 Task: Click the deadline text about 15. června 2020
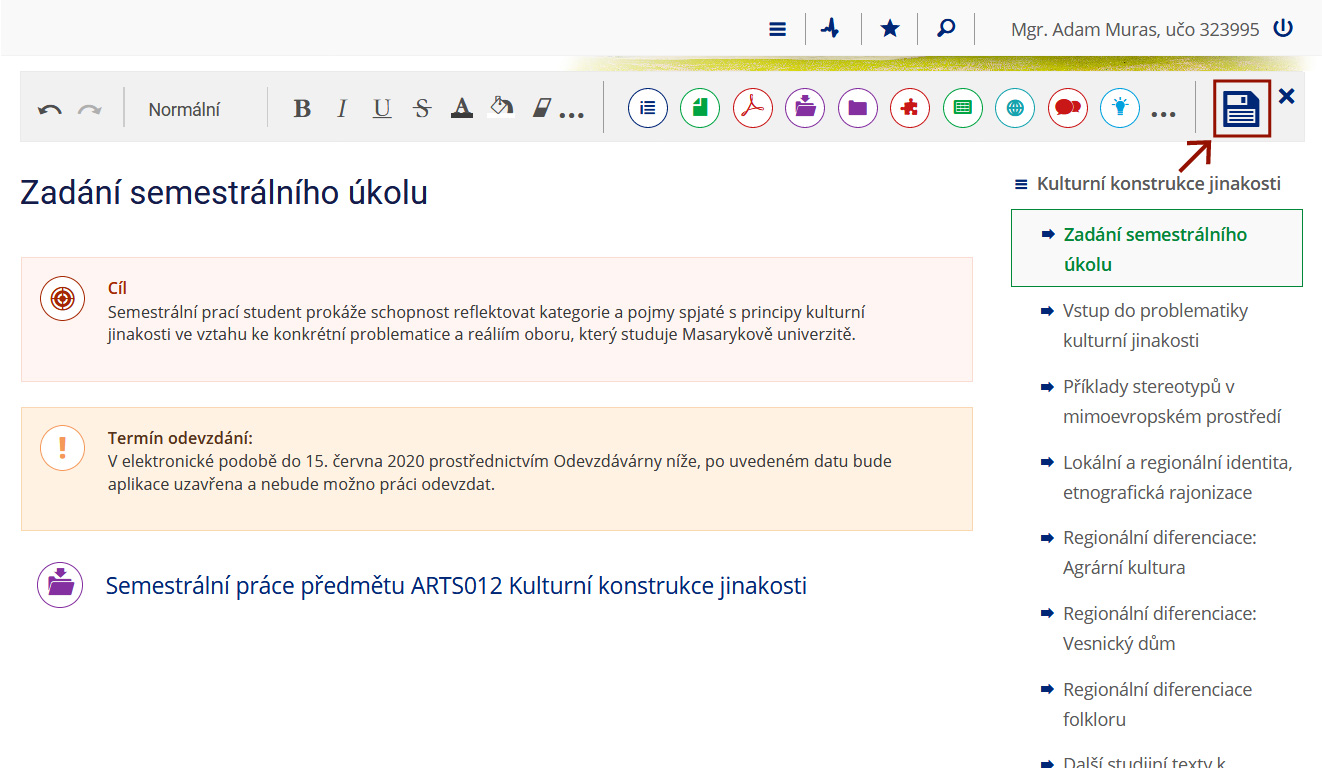click(500, 473)
